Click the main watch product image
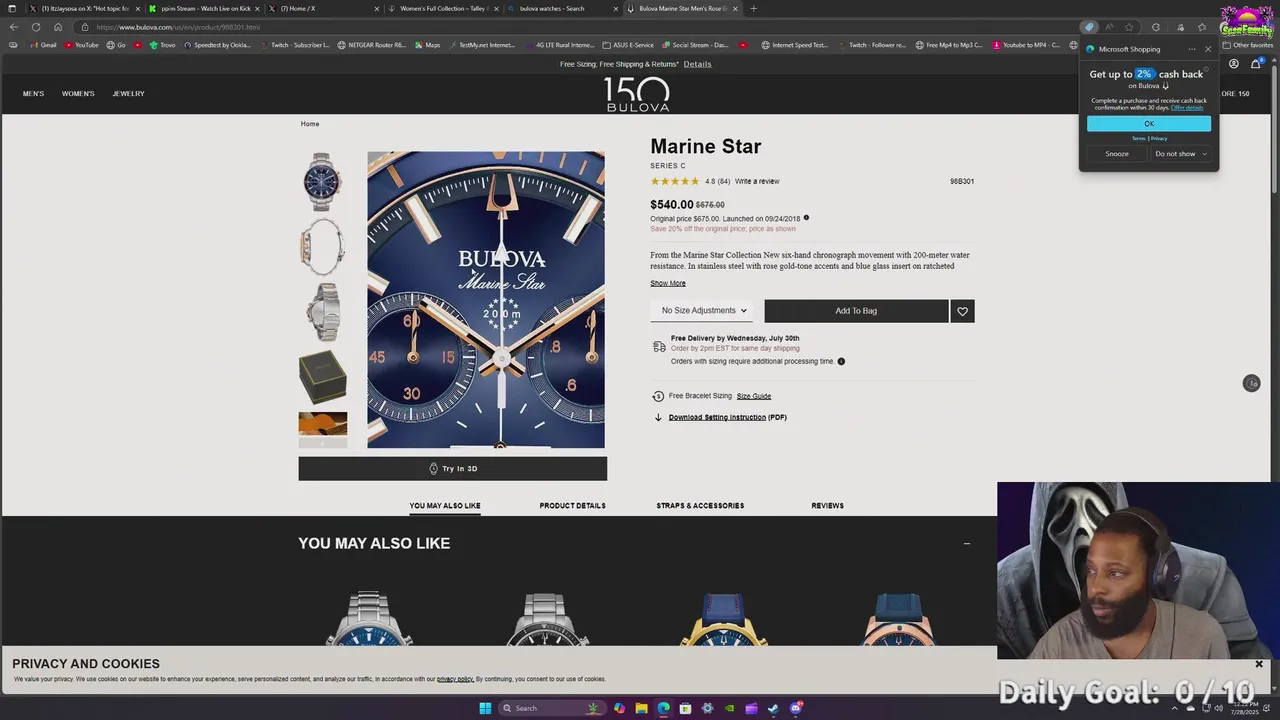 [486, 300]
